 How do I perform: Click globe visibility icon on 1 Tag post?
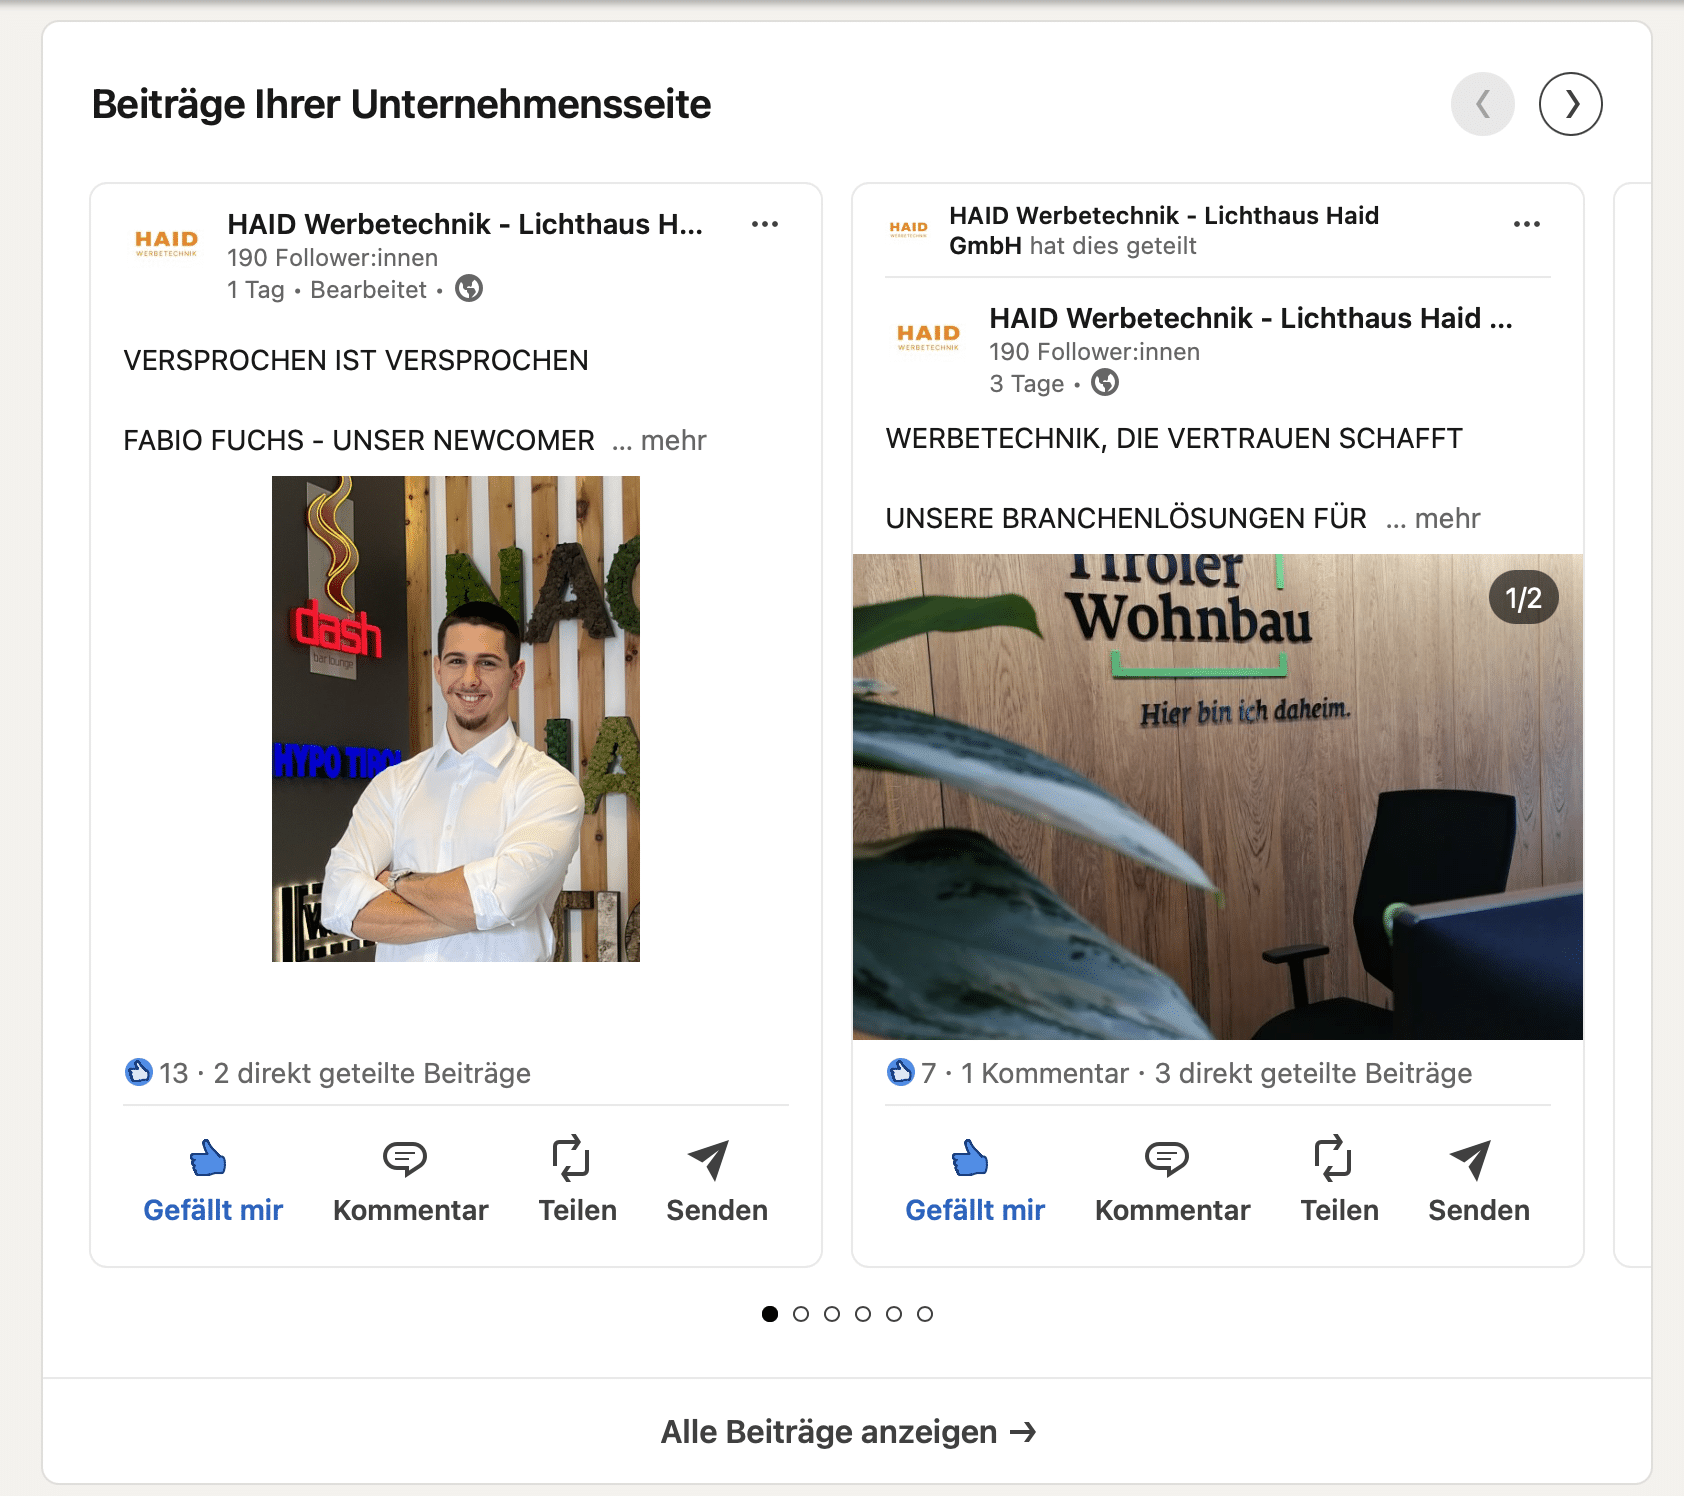tap(469, 289)
